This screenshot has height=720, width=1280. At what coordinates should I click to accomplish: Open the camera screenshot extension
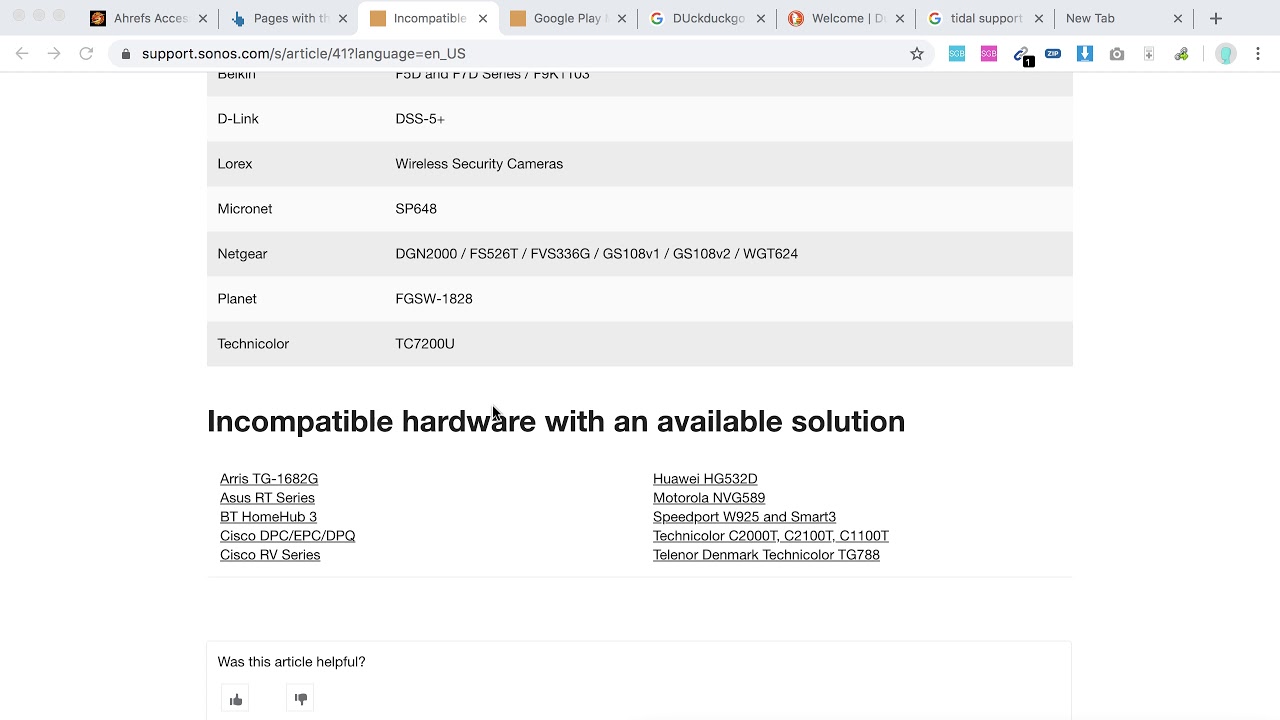[1117, 54]
